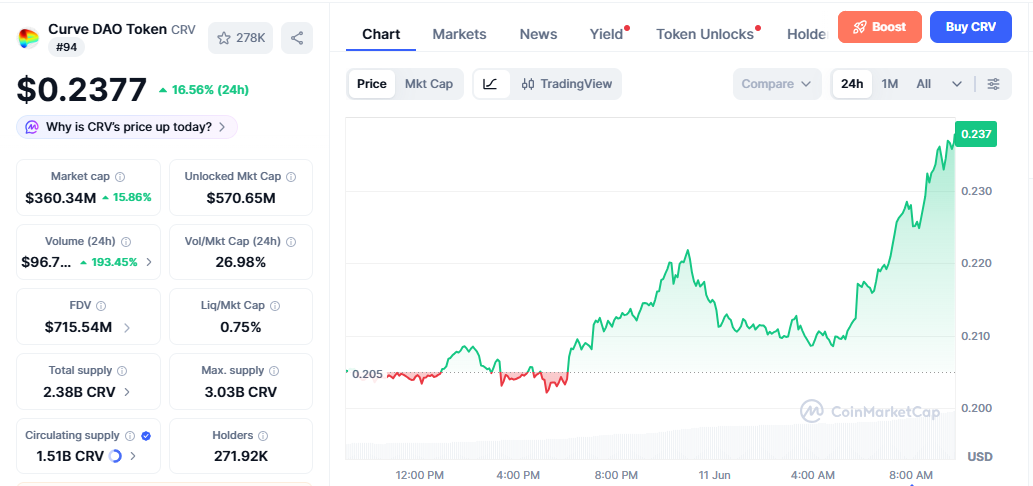
Task: Click the verified badge next to Circulating supply
Action: (146, 435)
